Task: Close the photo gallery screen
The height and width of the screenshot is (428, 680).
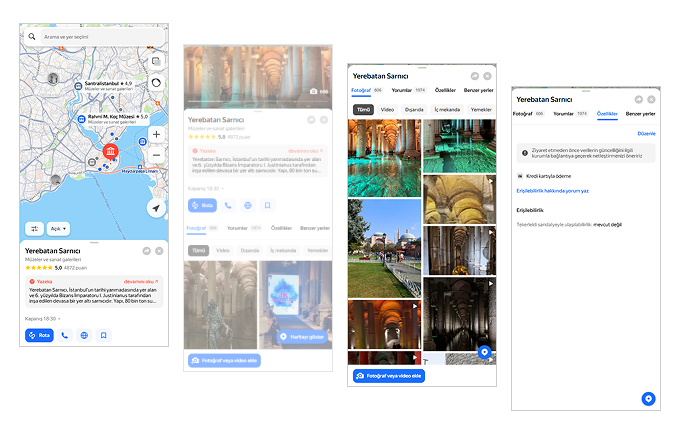Action: click(x=487, y=76)
